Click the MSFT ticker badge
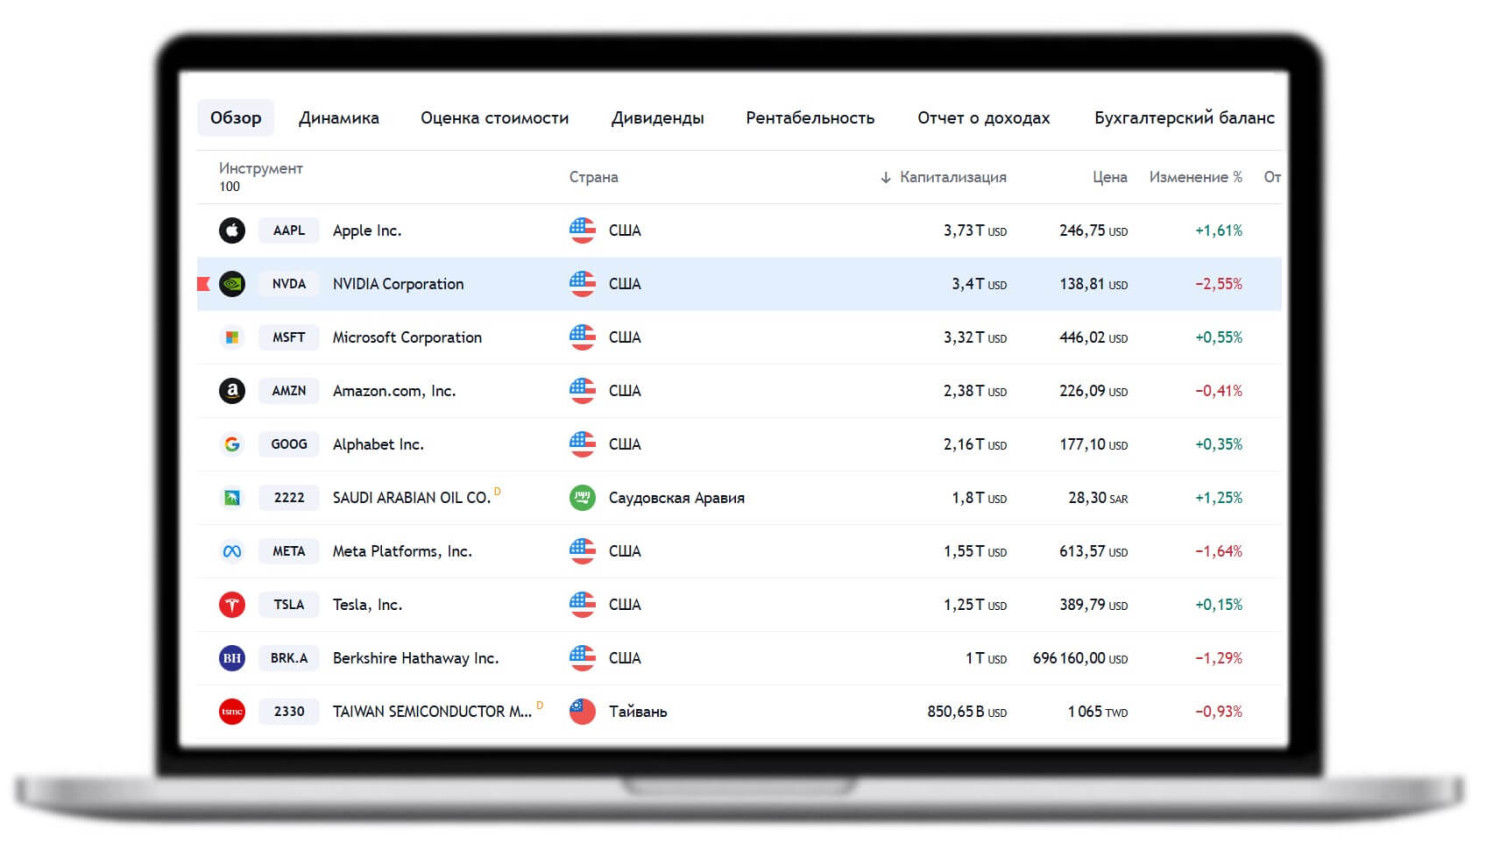The height and width of the screenshot is (844, 1500). coord(289,338)
